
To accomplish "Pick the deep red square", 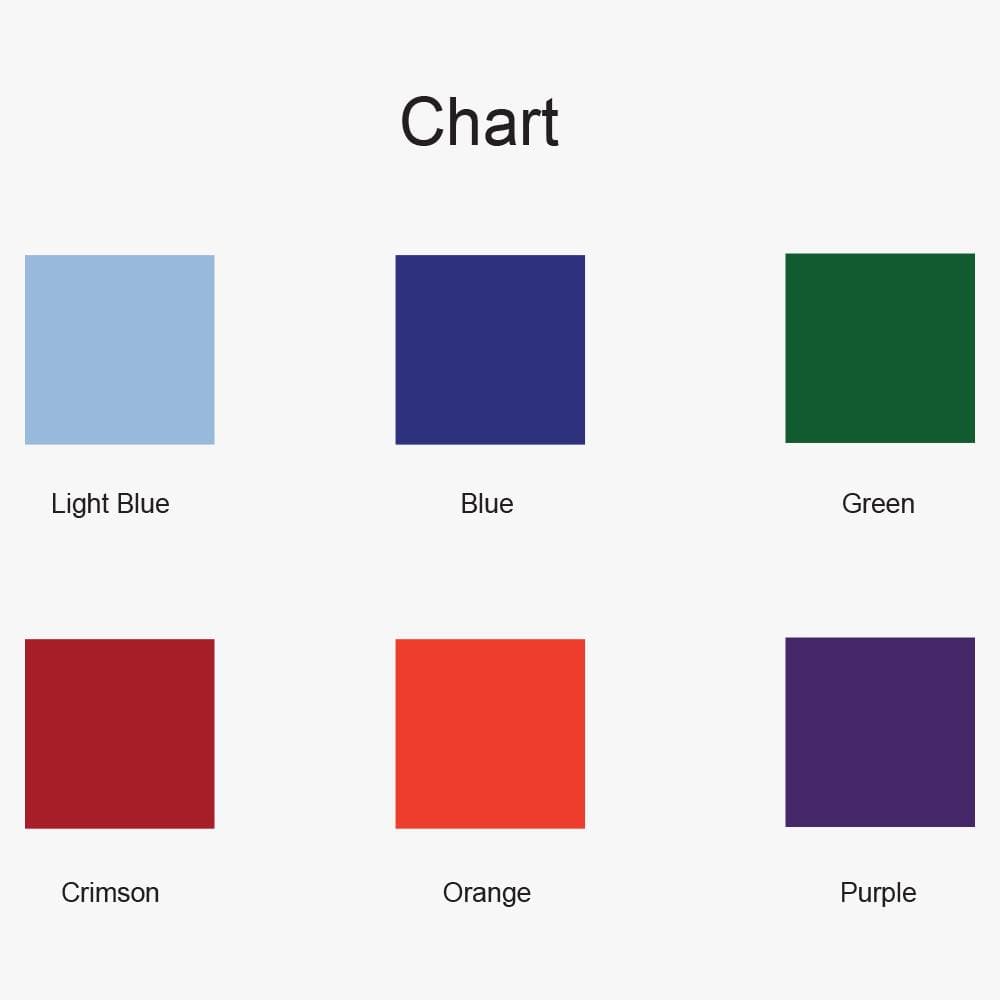I will (x=119, y=733).
